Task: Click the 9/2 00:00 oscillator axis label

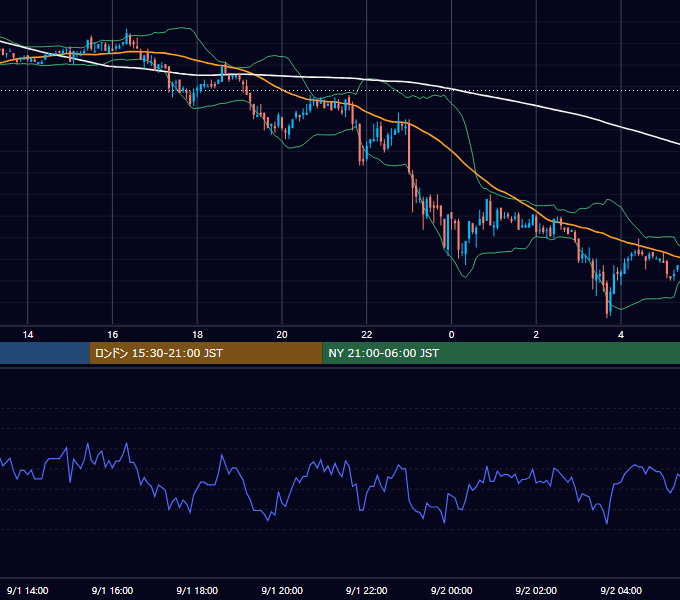Action: [x=451, y=590]
